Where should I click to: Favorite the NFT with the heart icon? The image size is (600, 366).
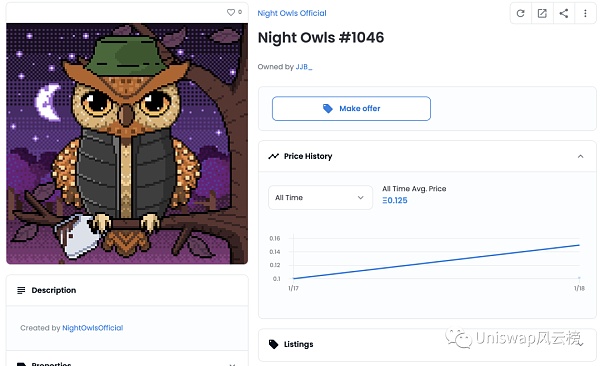(231, 12)
